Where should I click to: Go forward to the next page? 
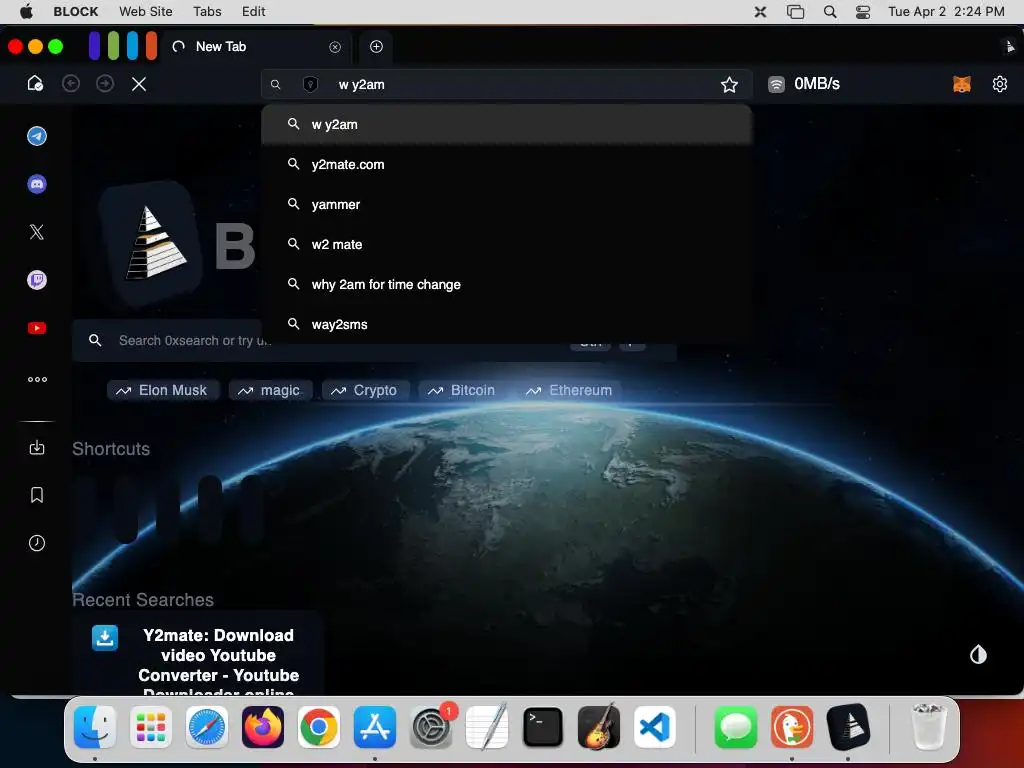click(x=104, y=84)
